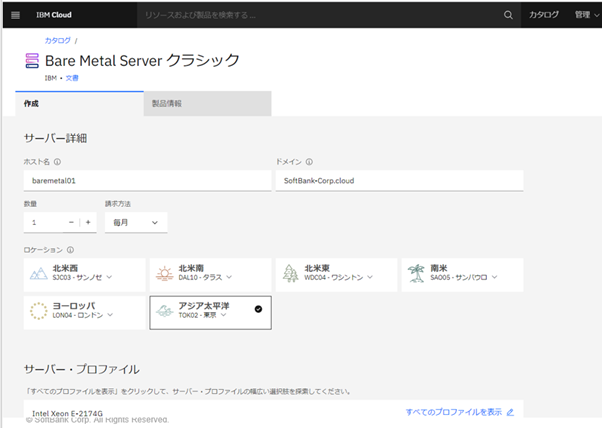Switch to the 製品情報 tab
The height and width of the screenshot is (428, 602).
coord(207,103)
